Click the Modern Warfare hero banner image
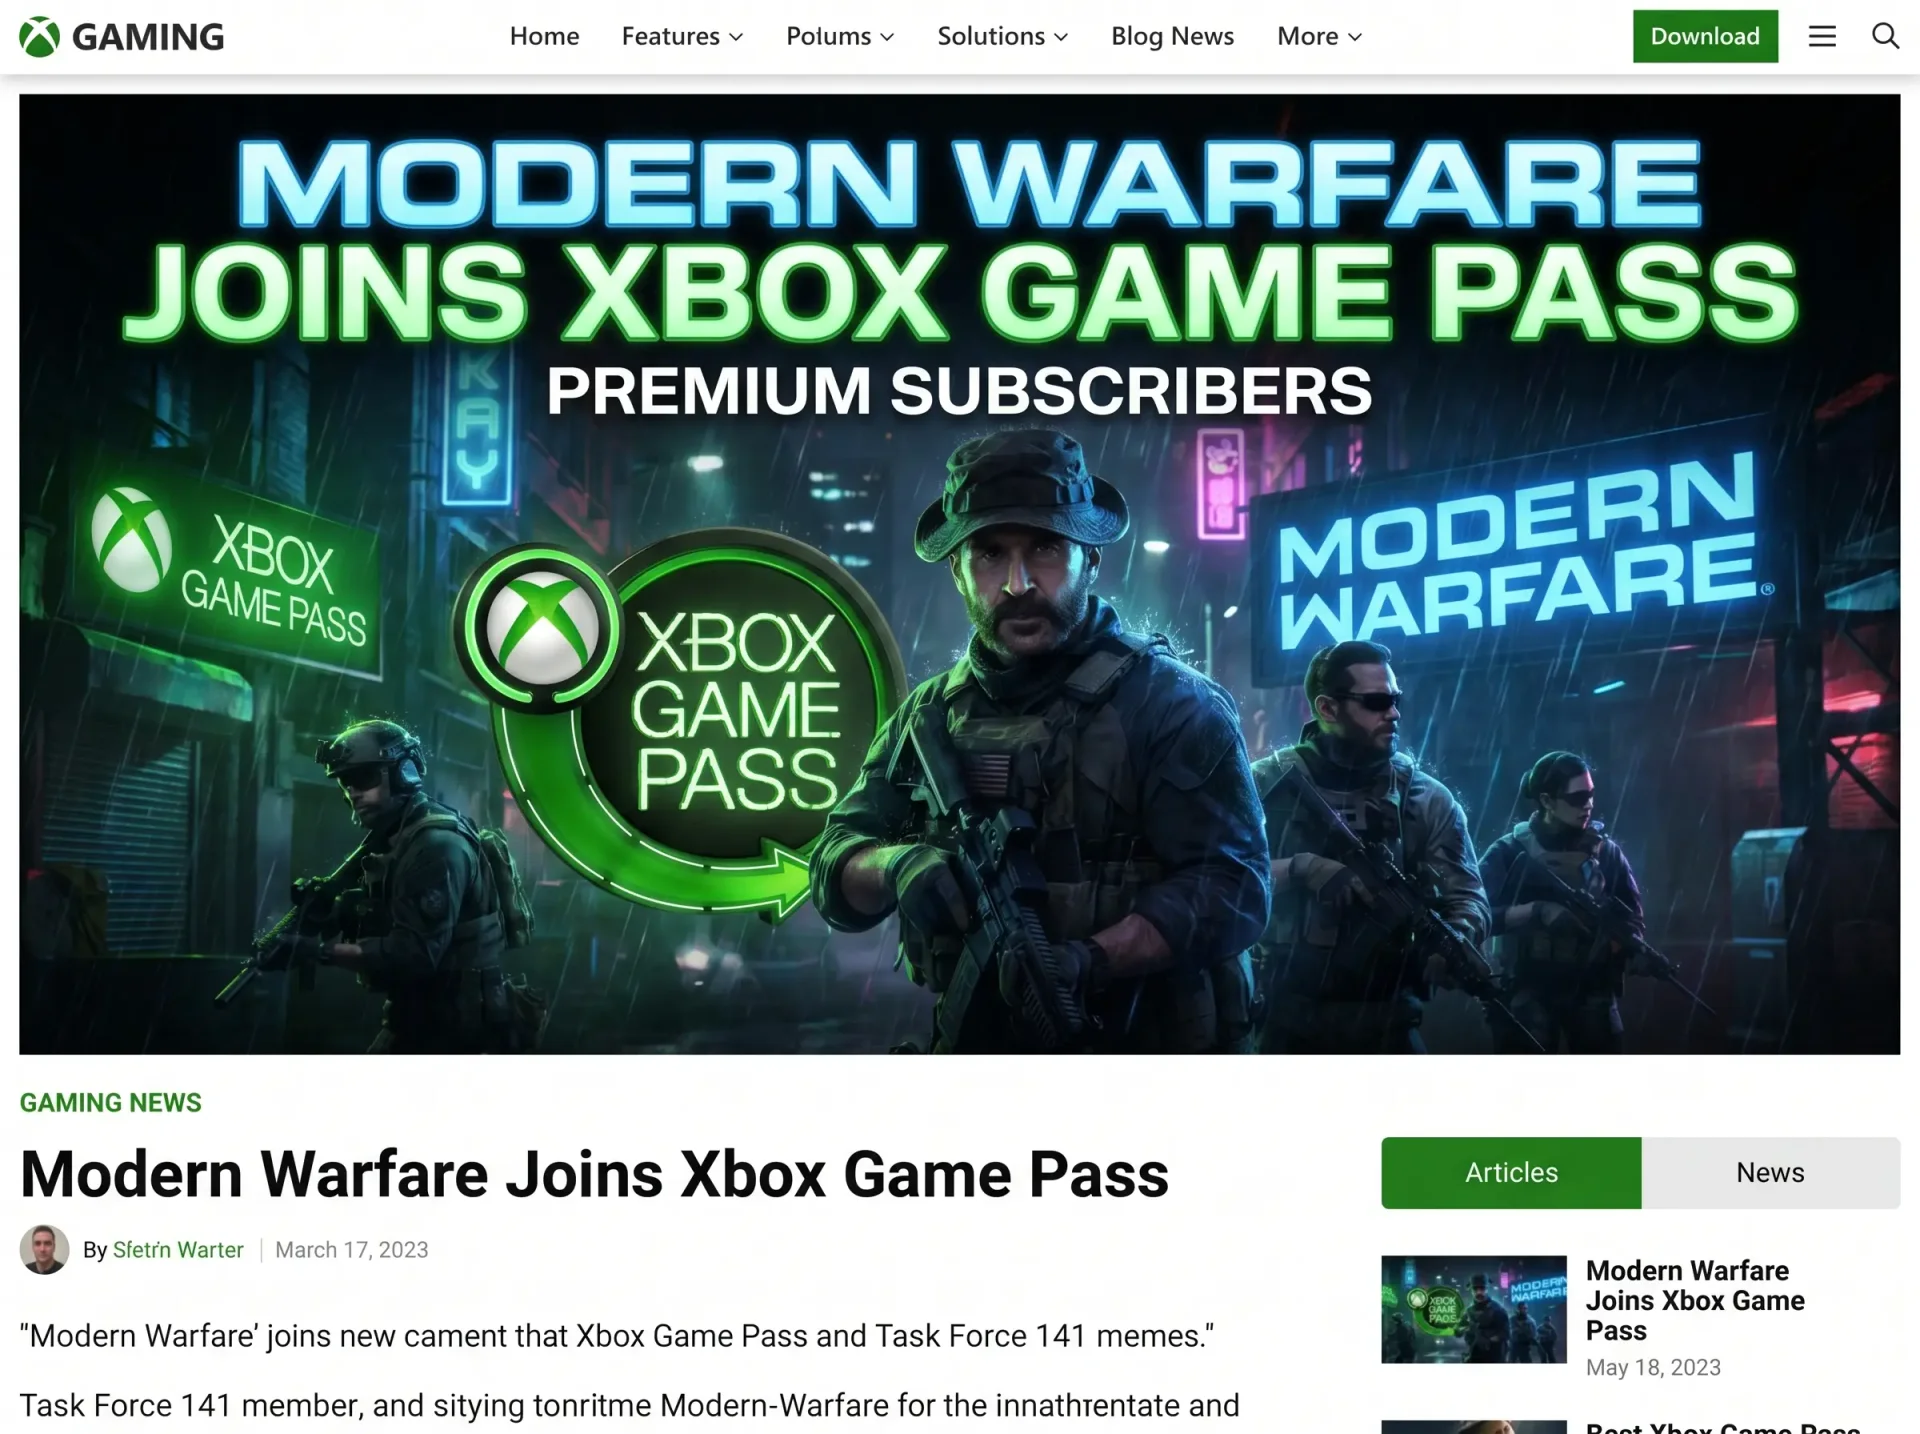This screenshot has width=1920, height=1434. 959,574
